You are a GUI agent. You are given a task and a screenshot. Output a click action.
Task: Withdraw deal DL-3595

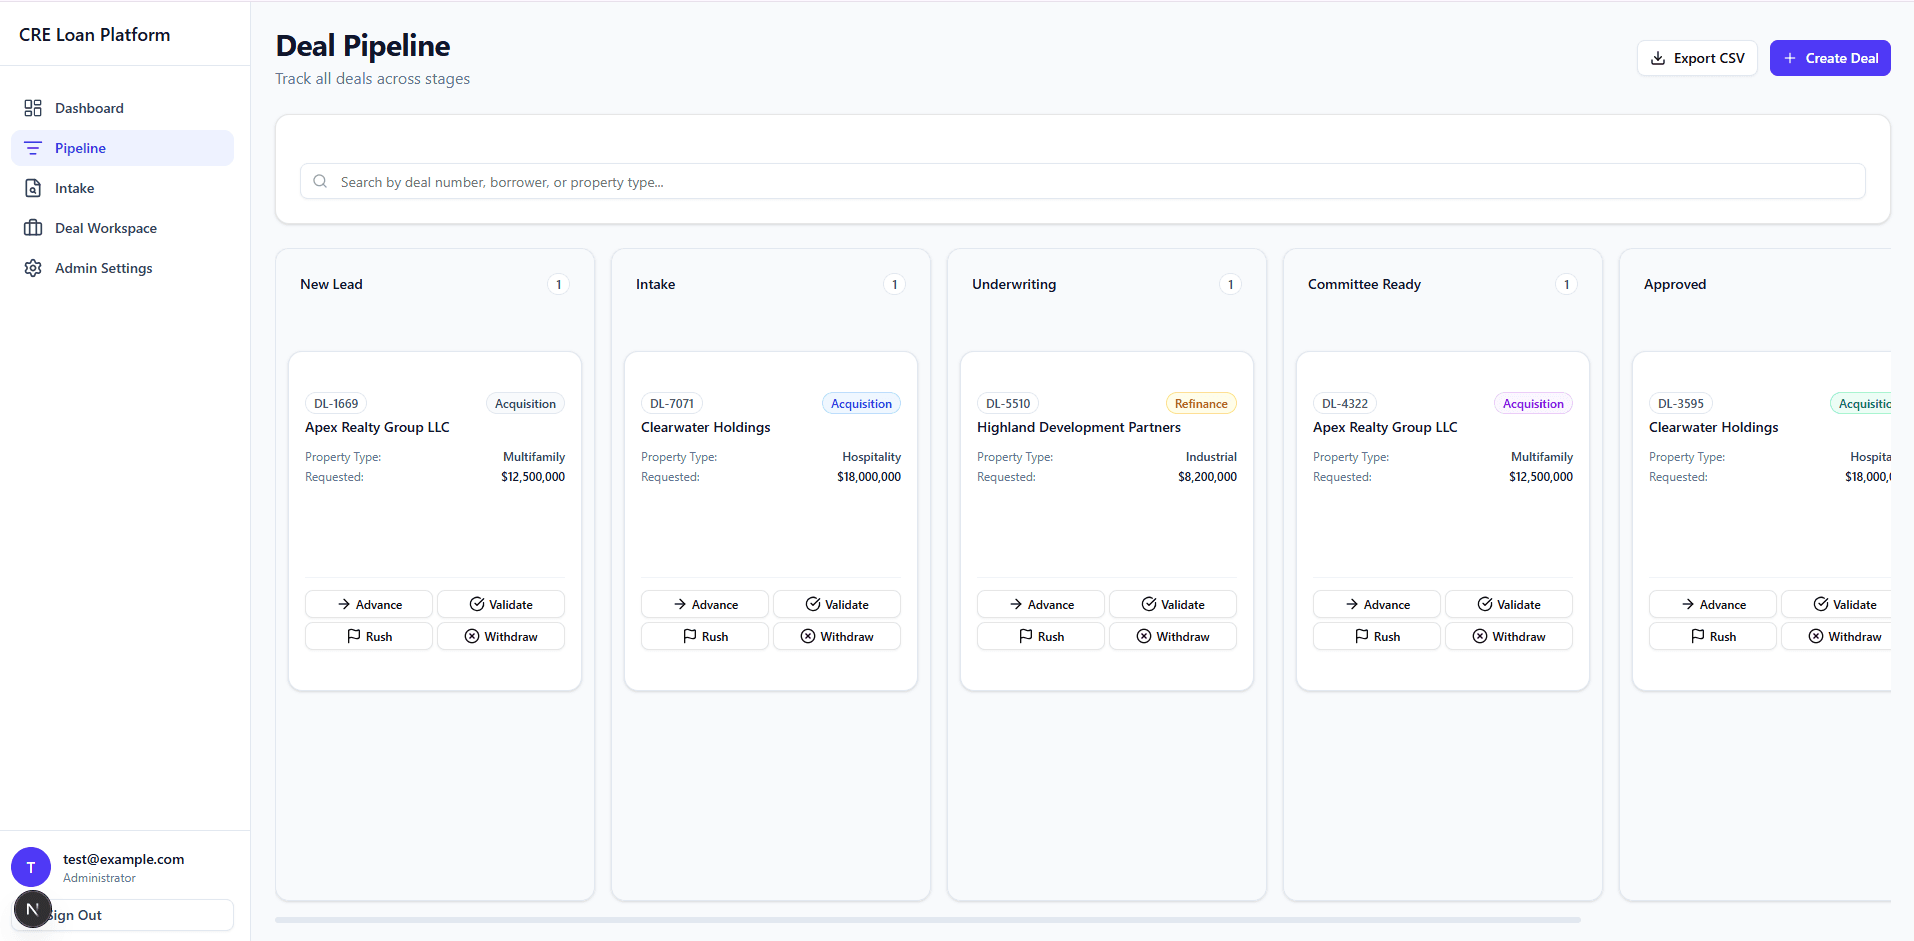click(1836, 636)
